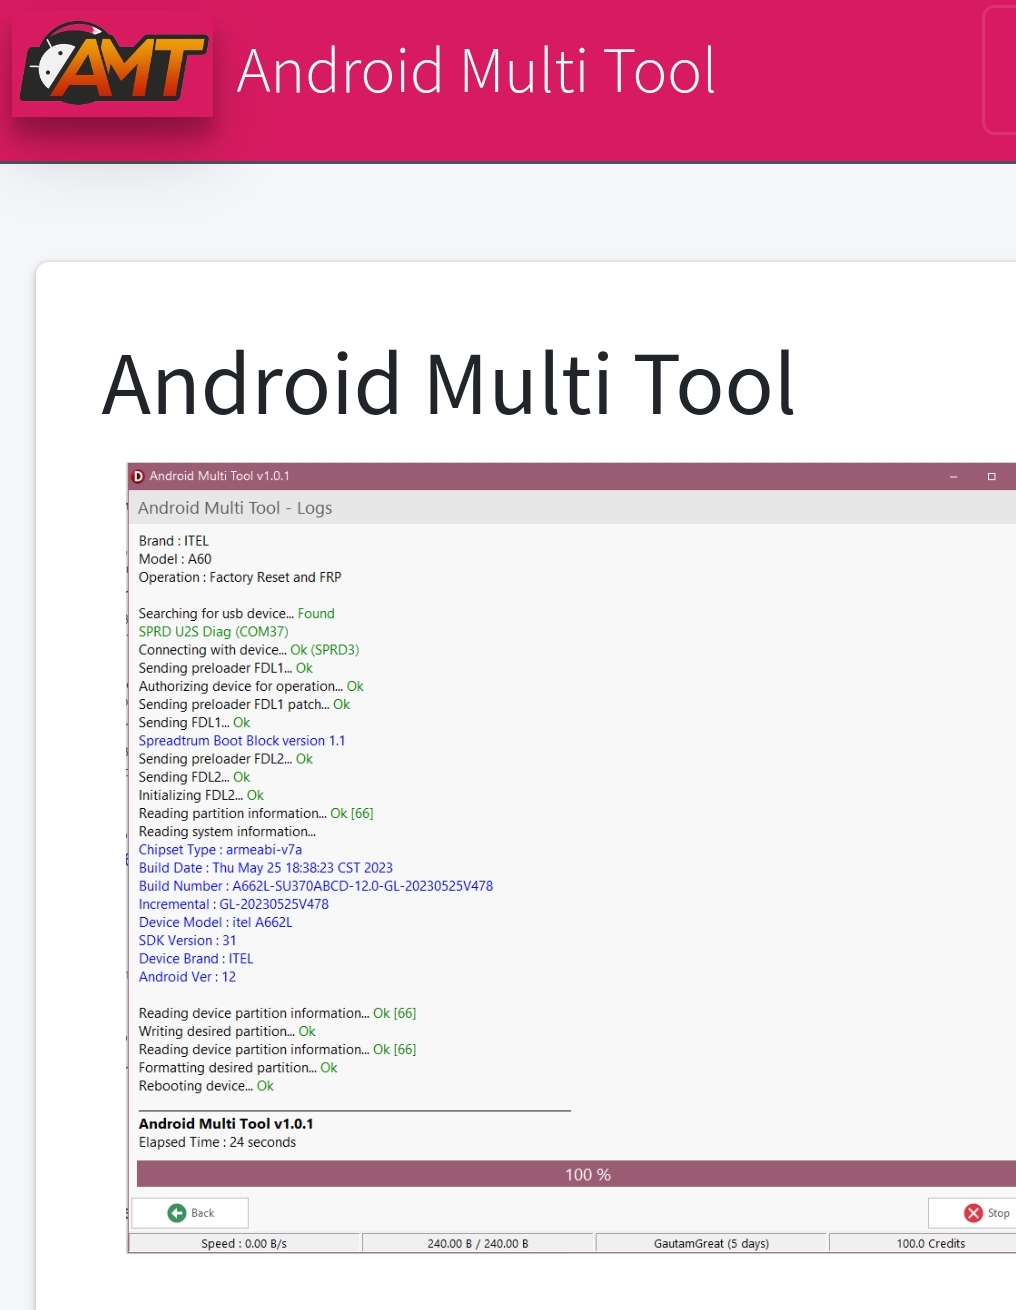Select "Elapsed Time : 24 seconds" text
Image resolution: width=1016 pixels, height=1310 pixels.
(218, 1142)
